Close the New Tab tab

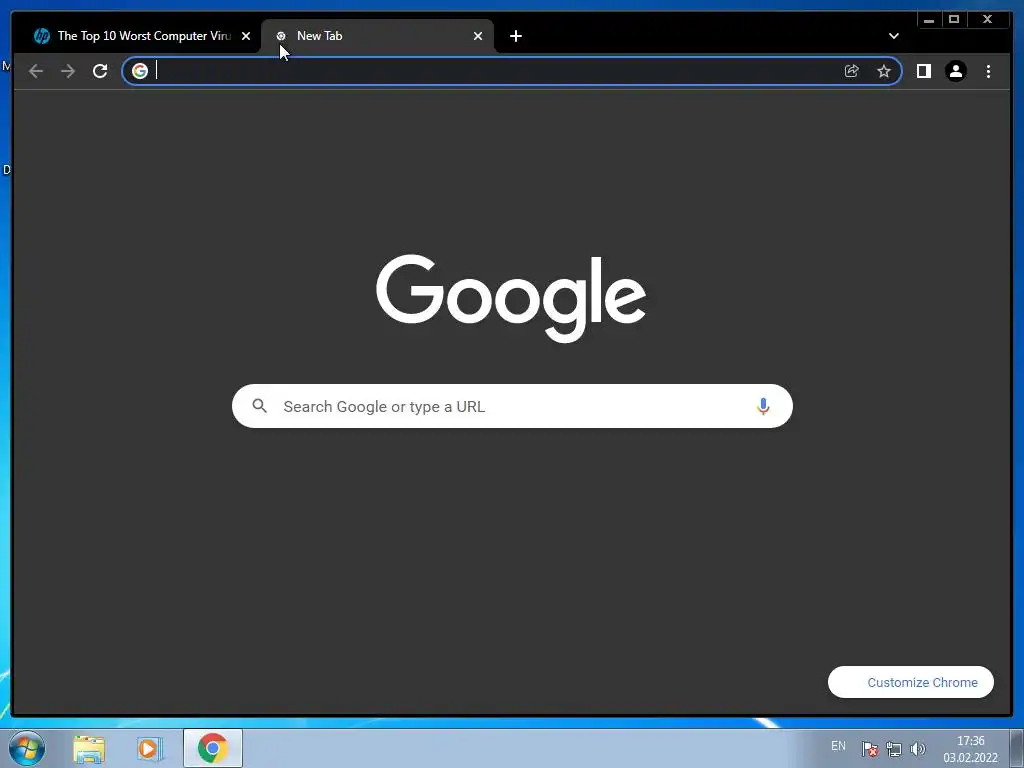(x=478, y=36)
